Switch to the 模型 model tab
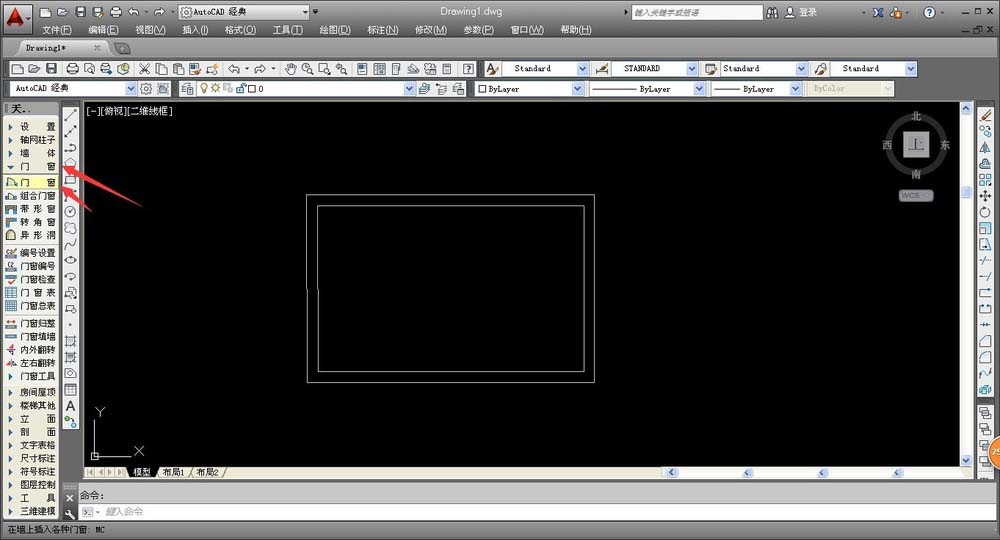 142,472
